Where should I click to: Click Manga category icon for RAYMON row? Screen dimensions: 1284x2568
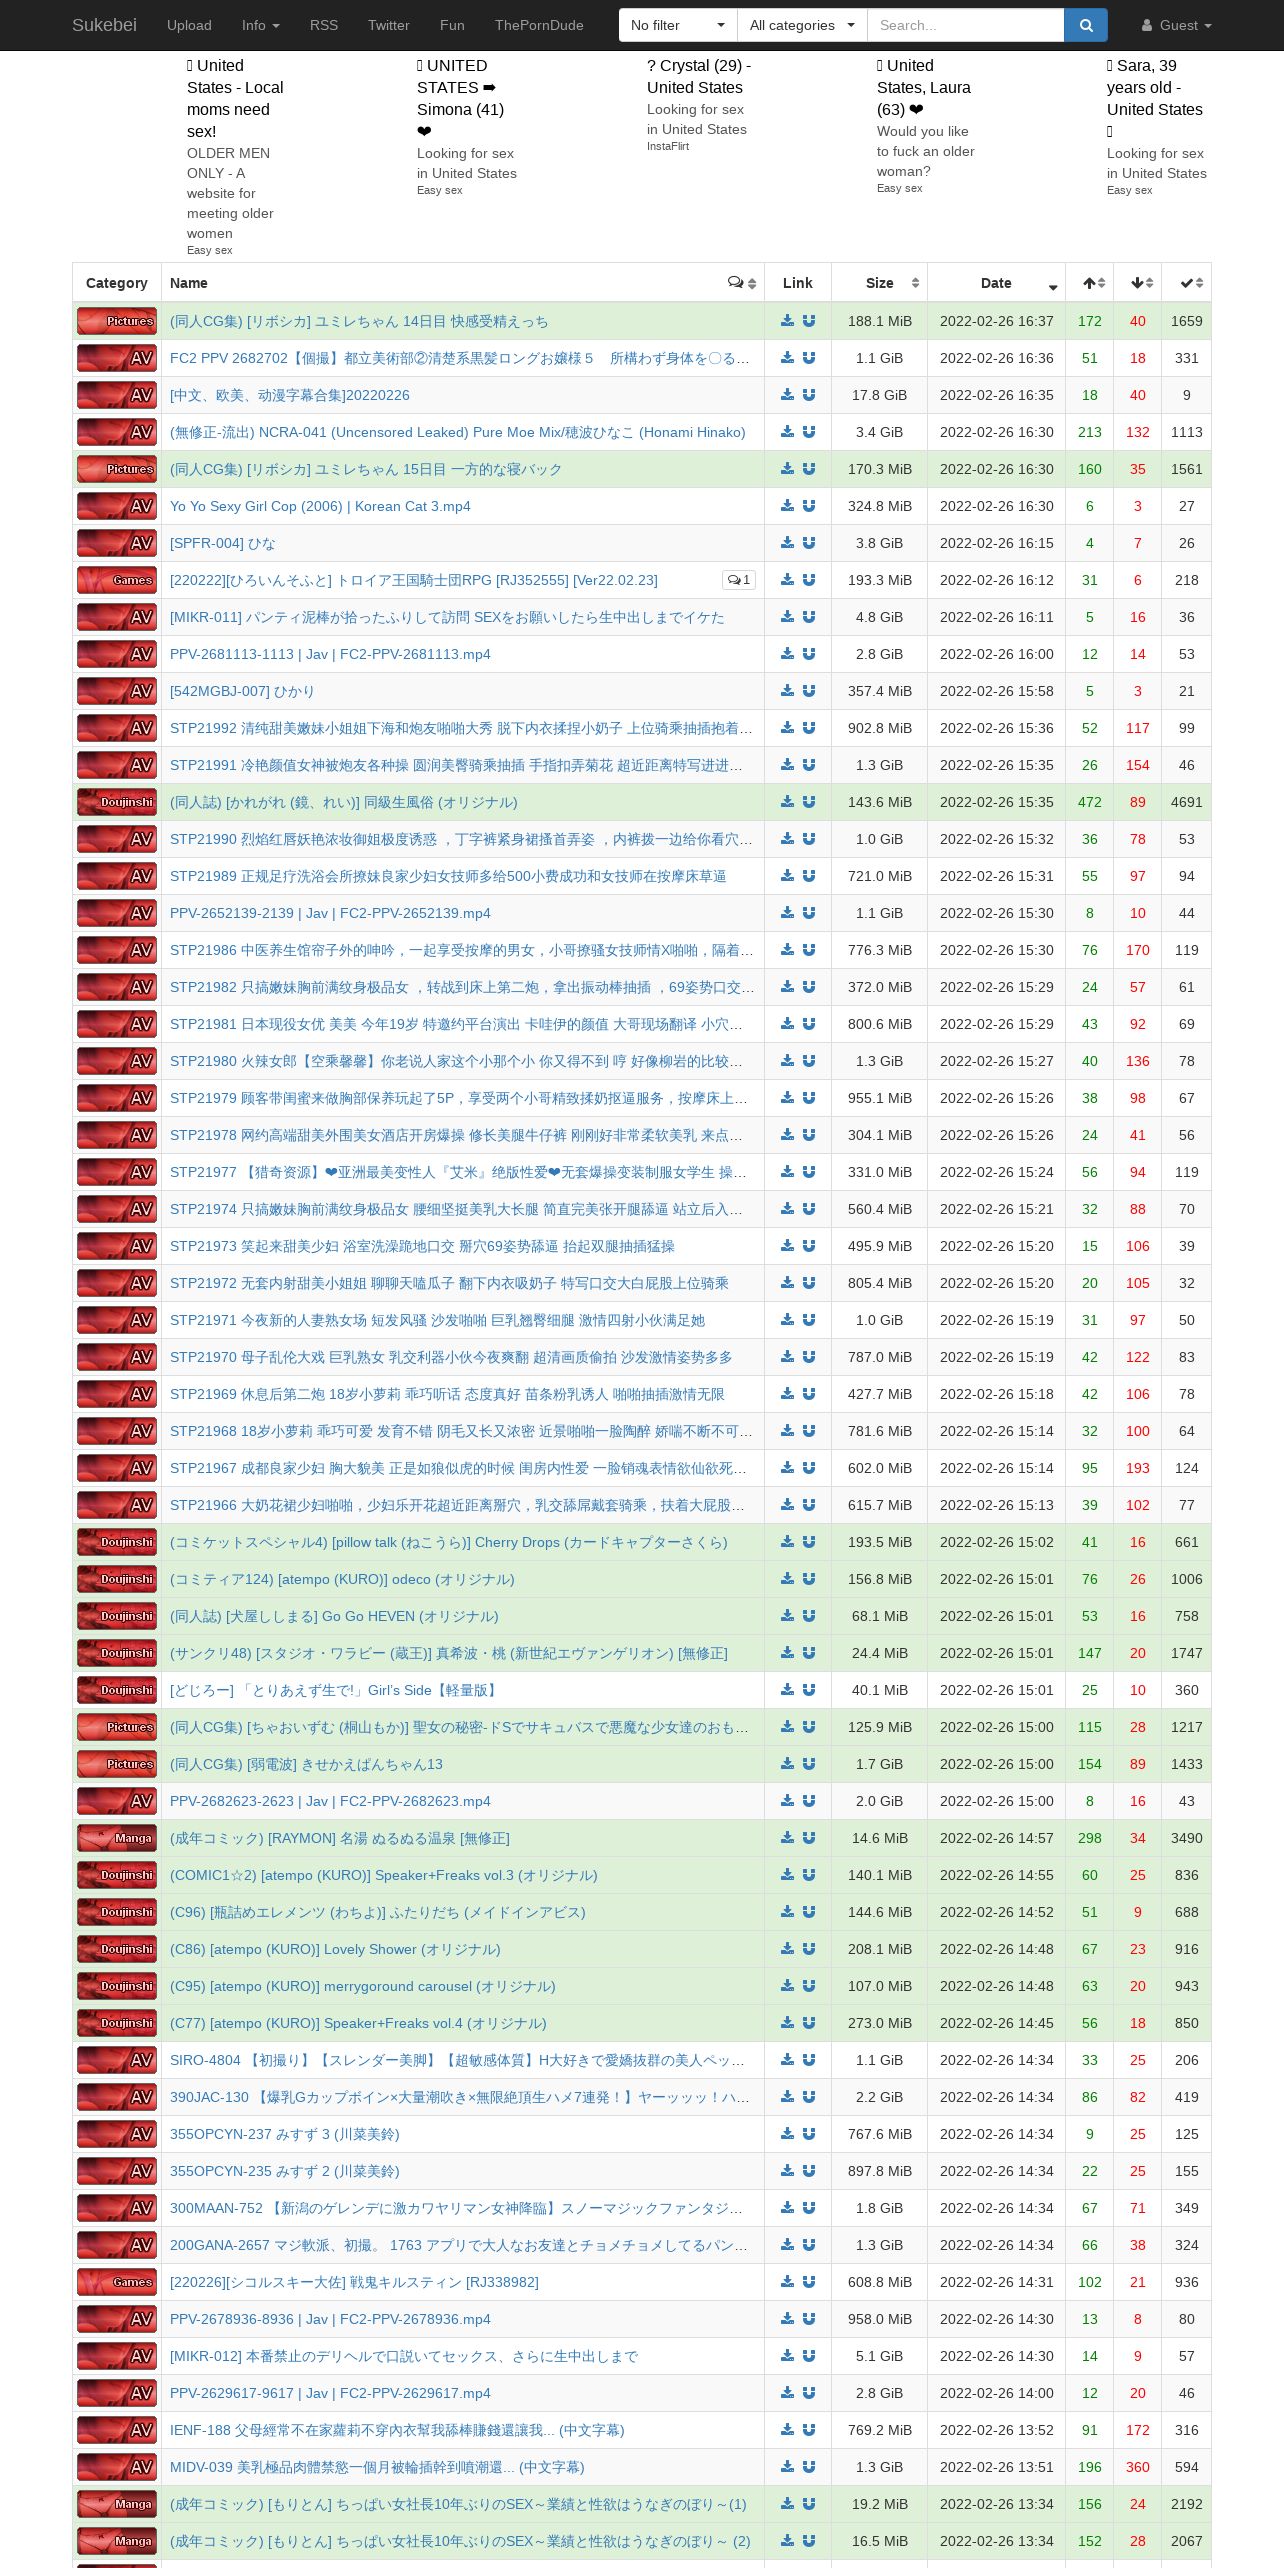tap(117, 1838)
